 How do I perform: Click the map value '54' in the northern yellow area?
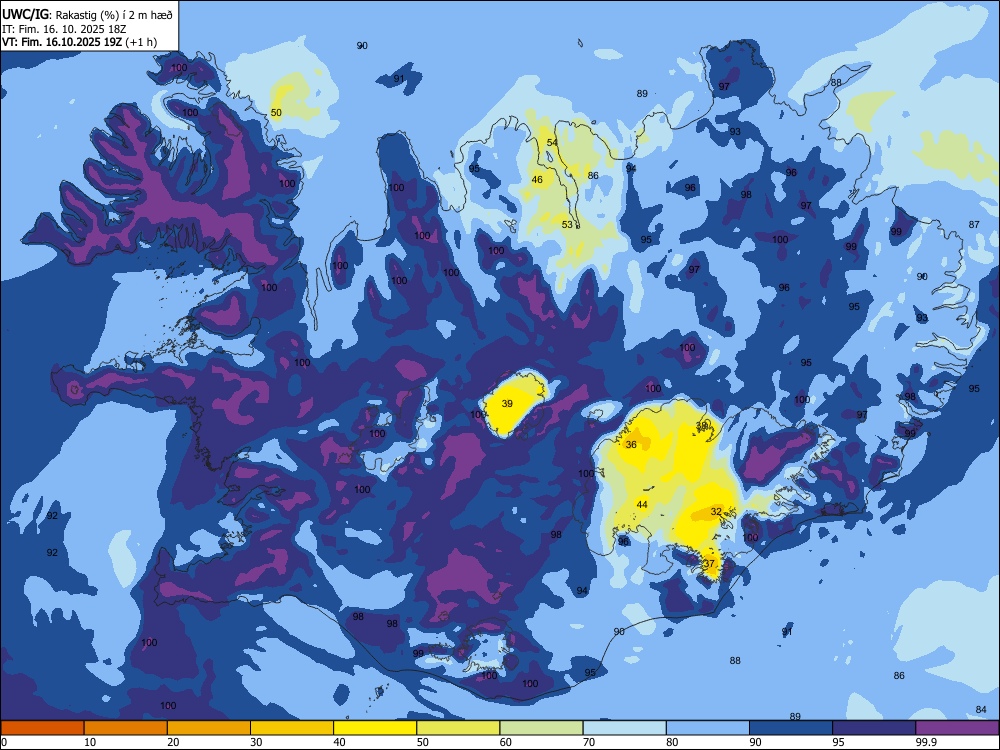552,142
